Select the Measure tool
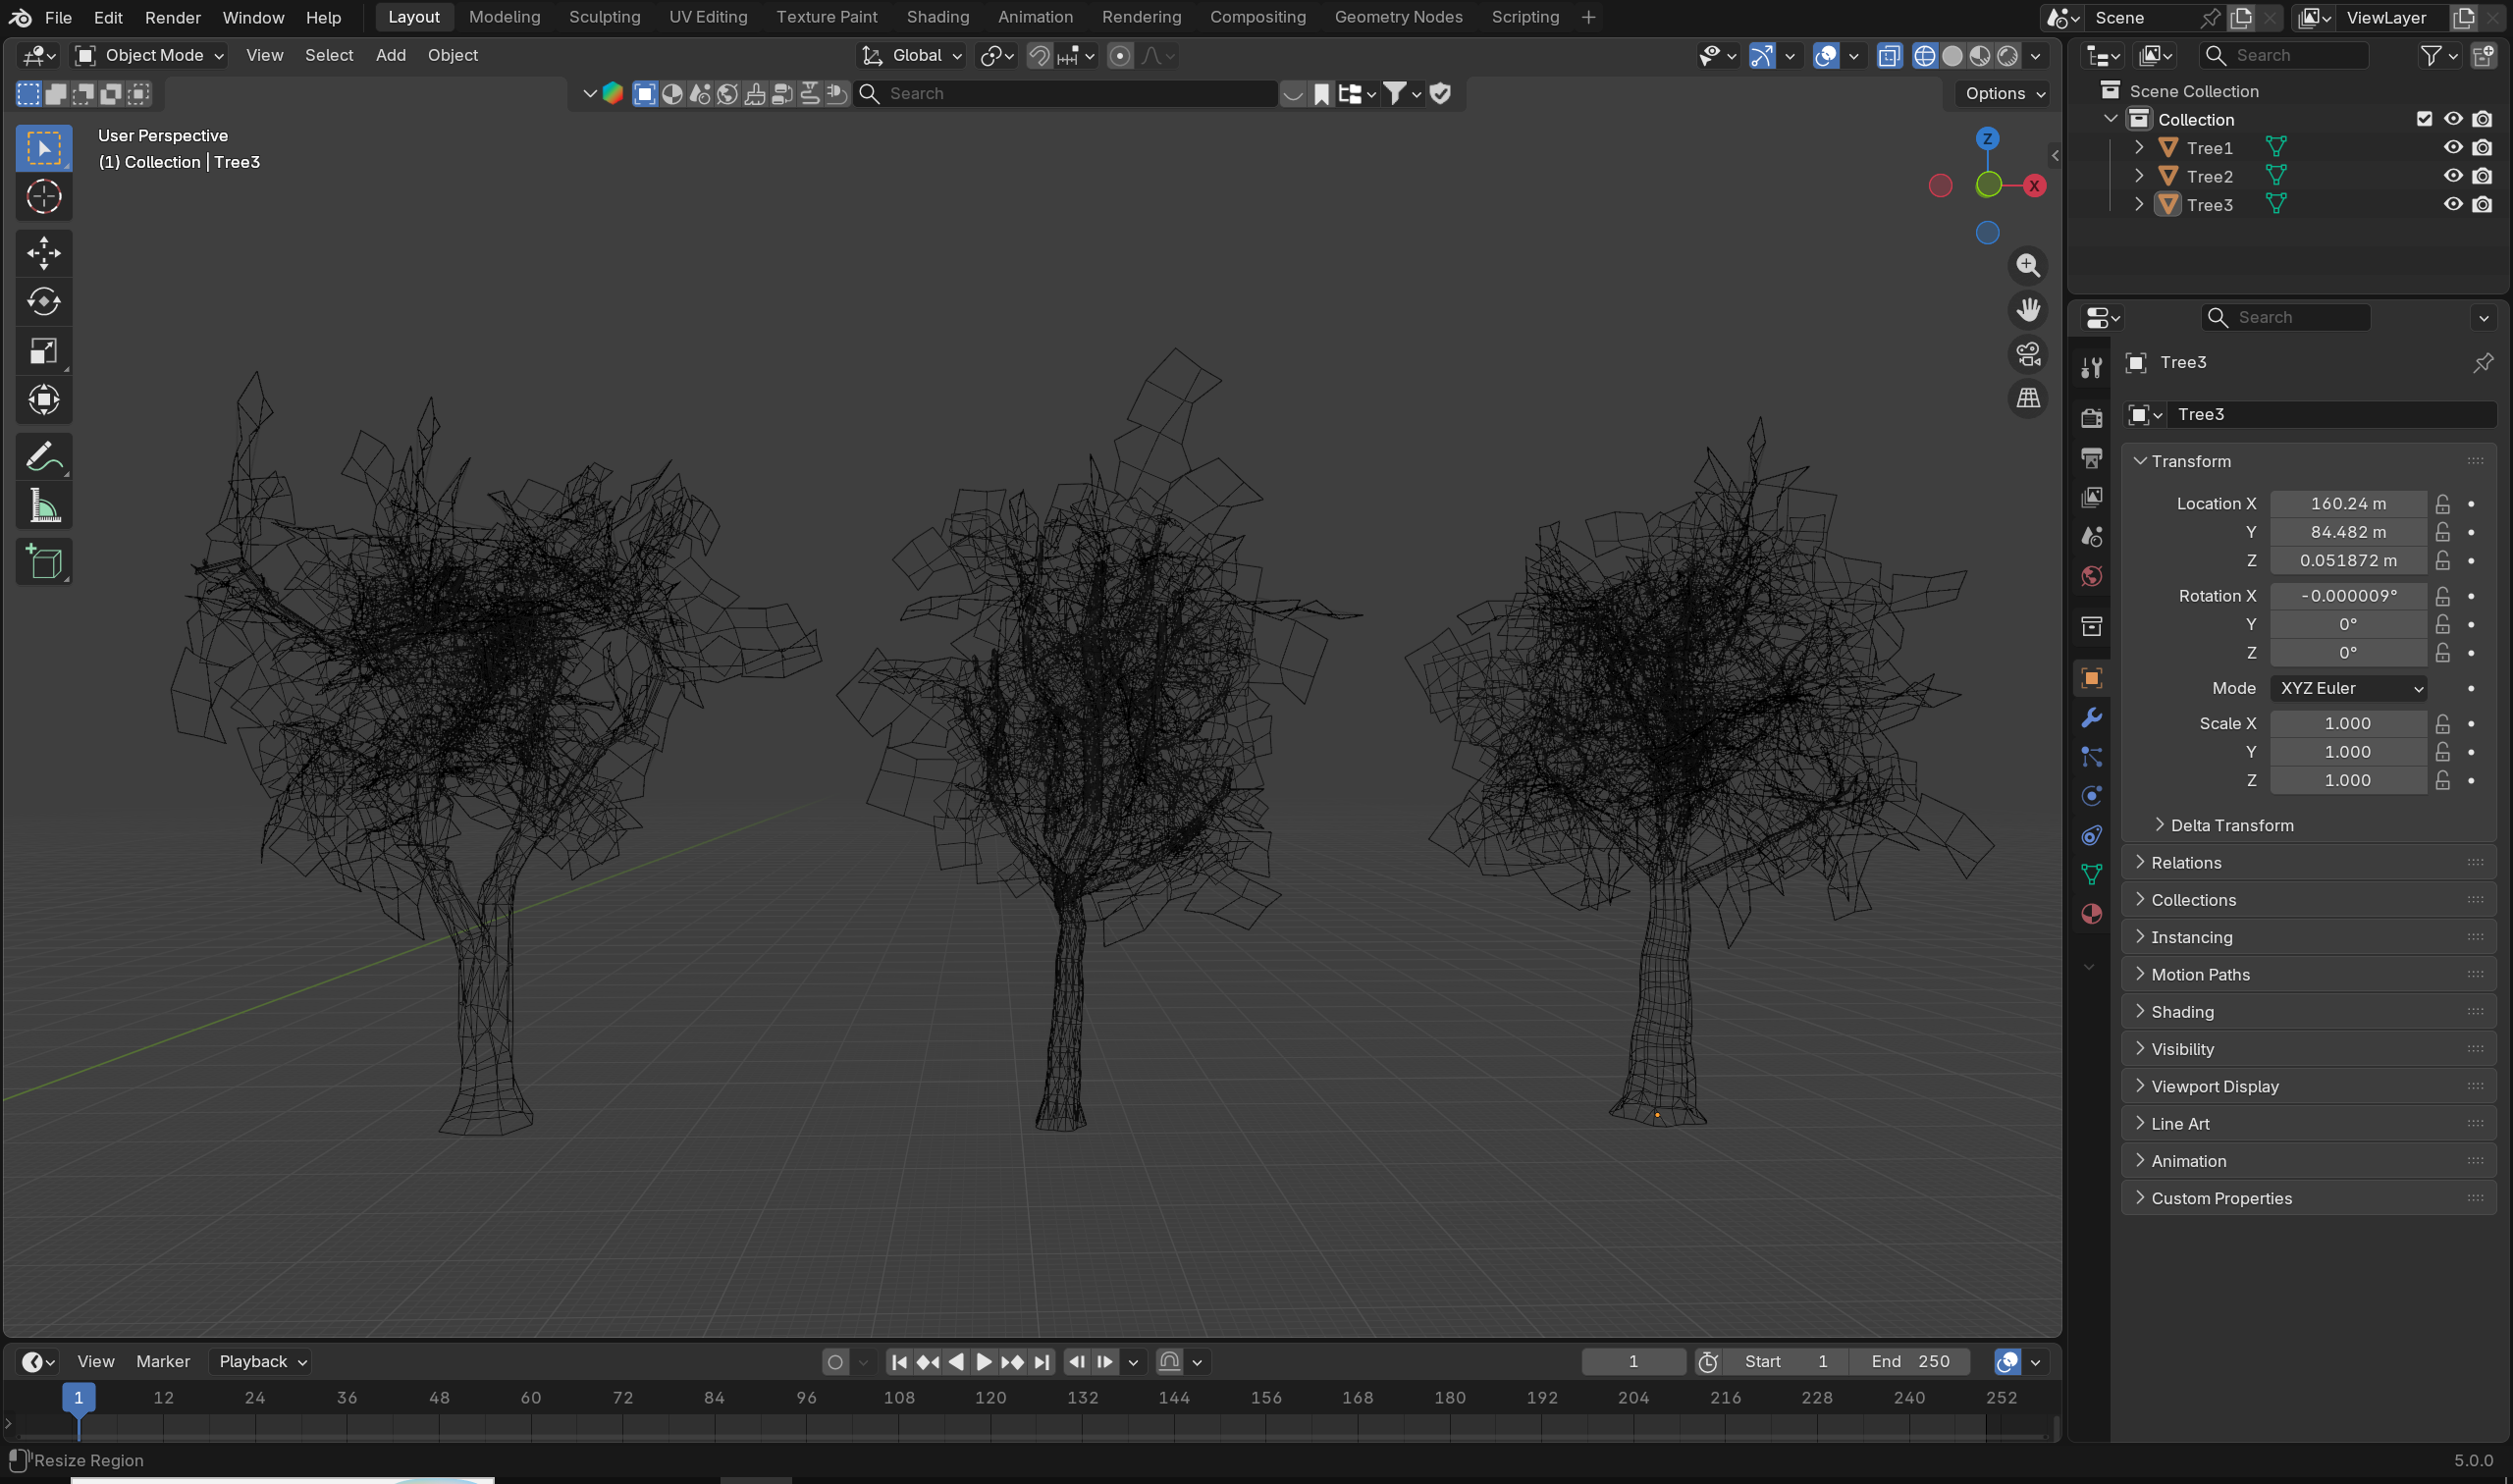Viewport: 2513px width, 1484px height. coord(44,507)
